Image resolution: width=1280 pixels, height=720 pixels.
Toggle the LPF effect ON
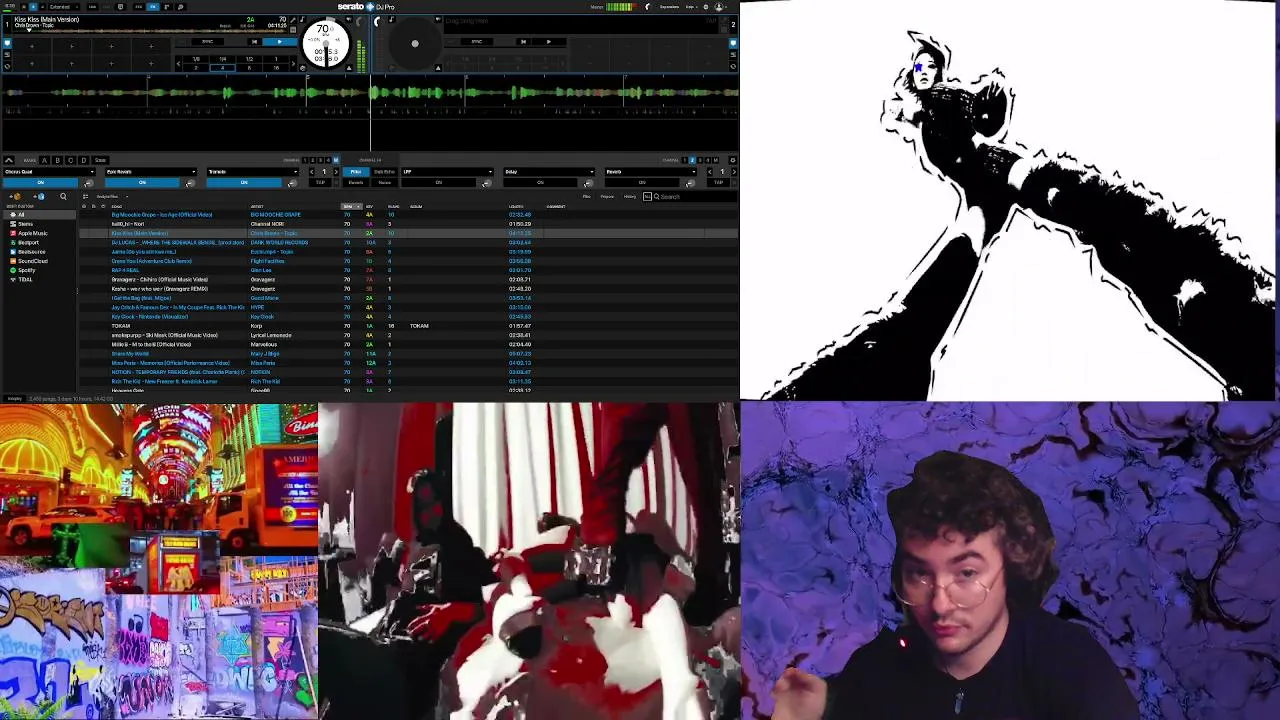click(438, 183)
